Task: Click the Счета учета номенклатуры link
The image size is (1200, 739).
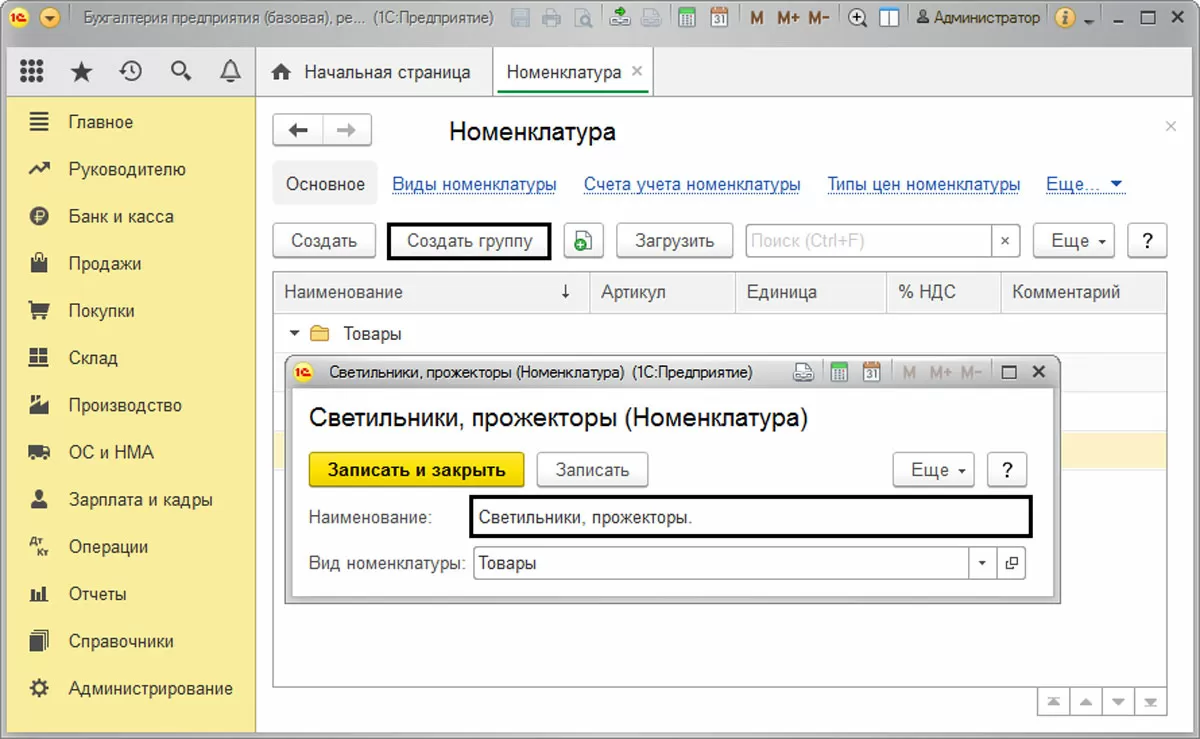Action: [x=692, y=185]
